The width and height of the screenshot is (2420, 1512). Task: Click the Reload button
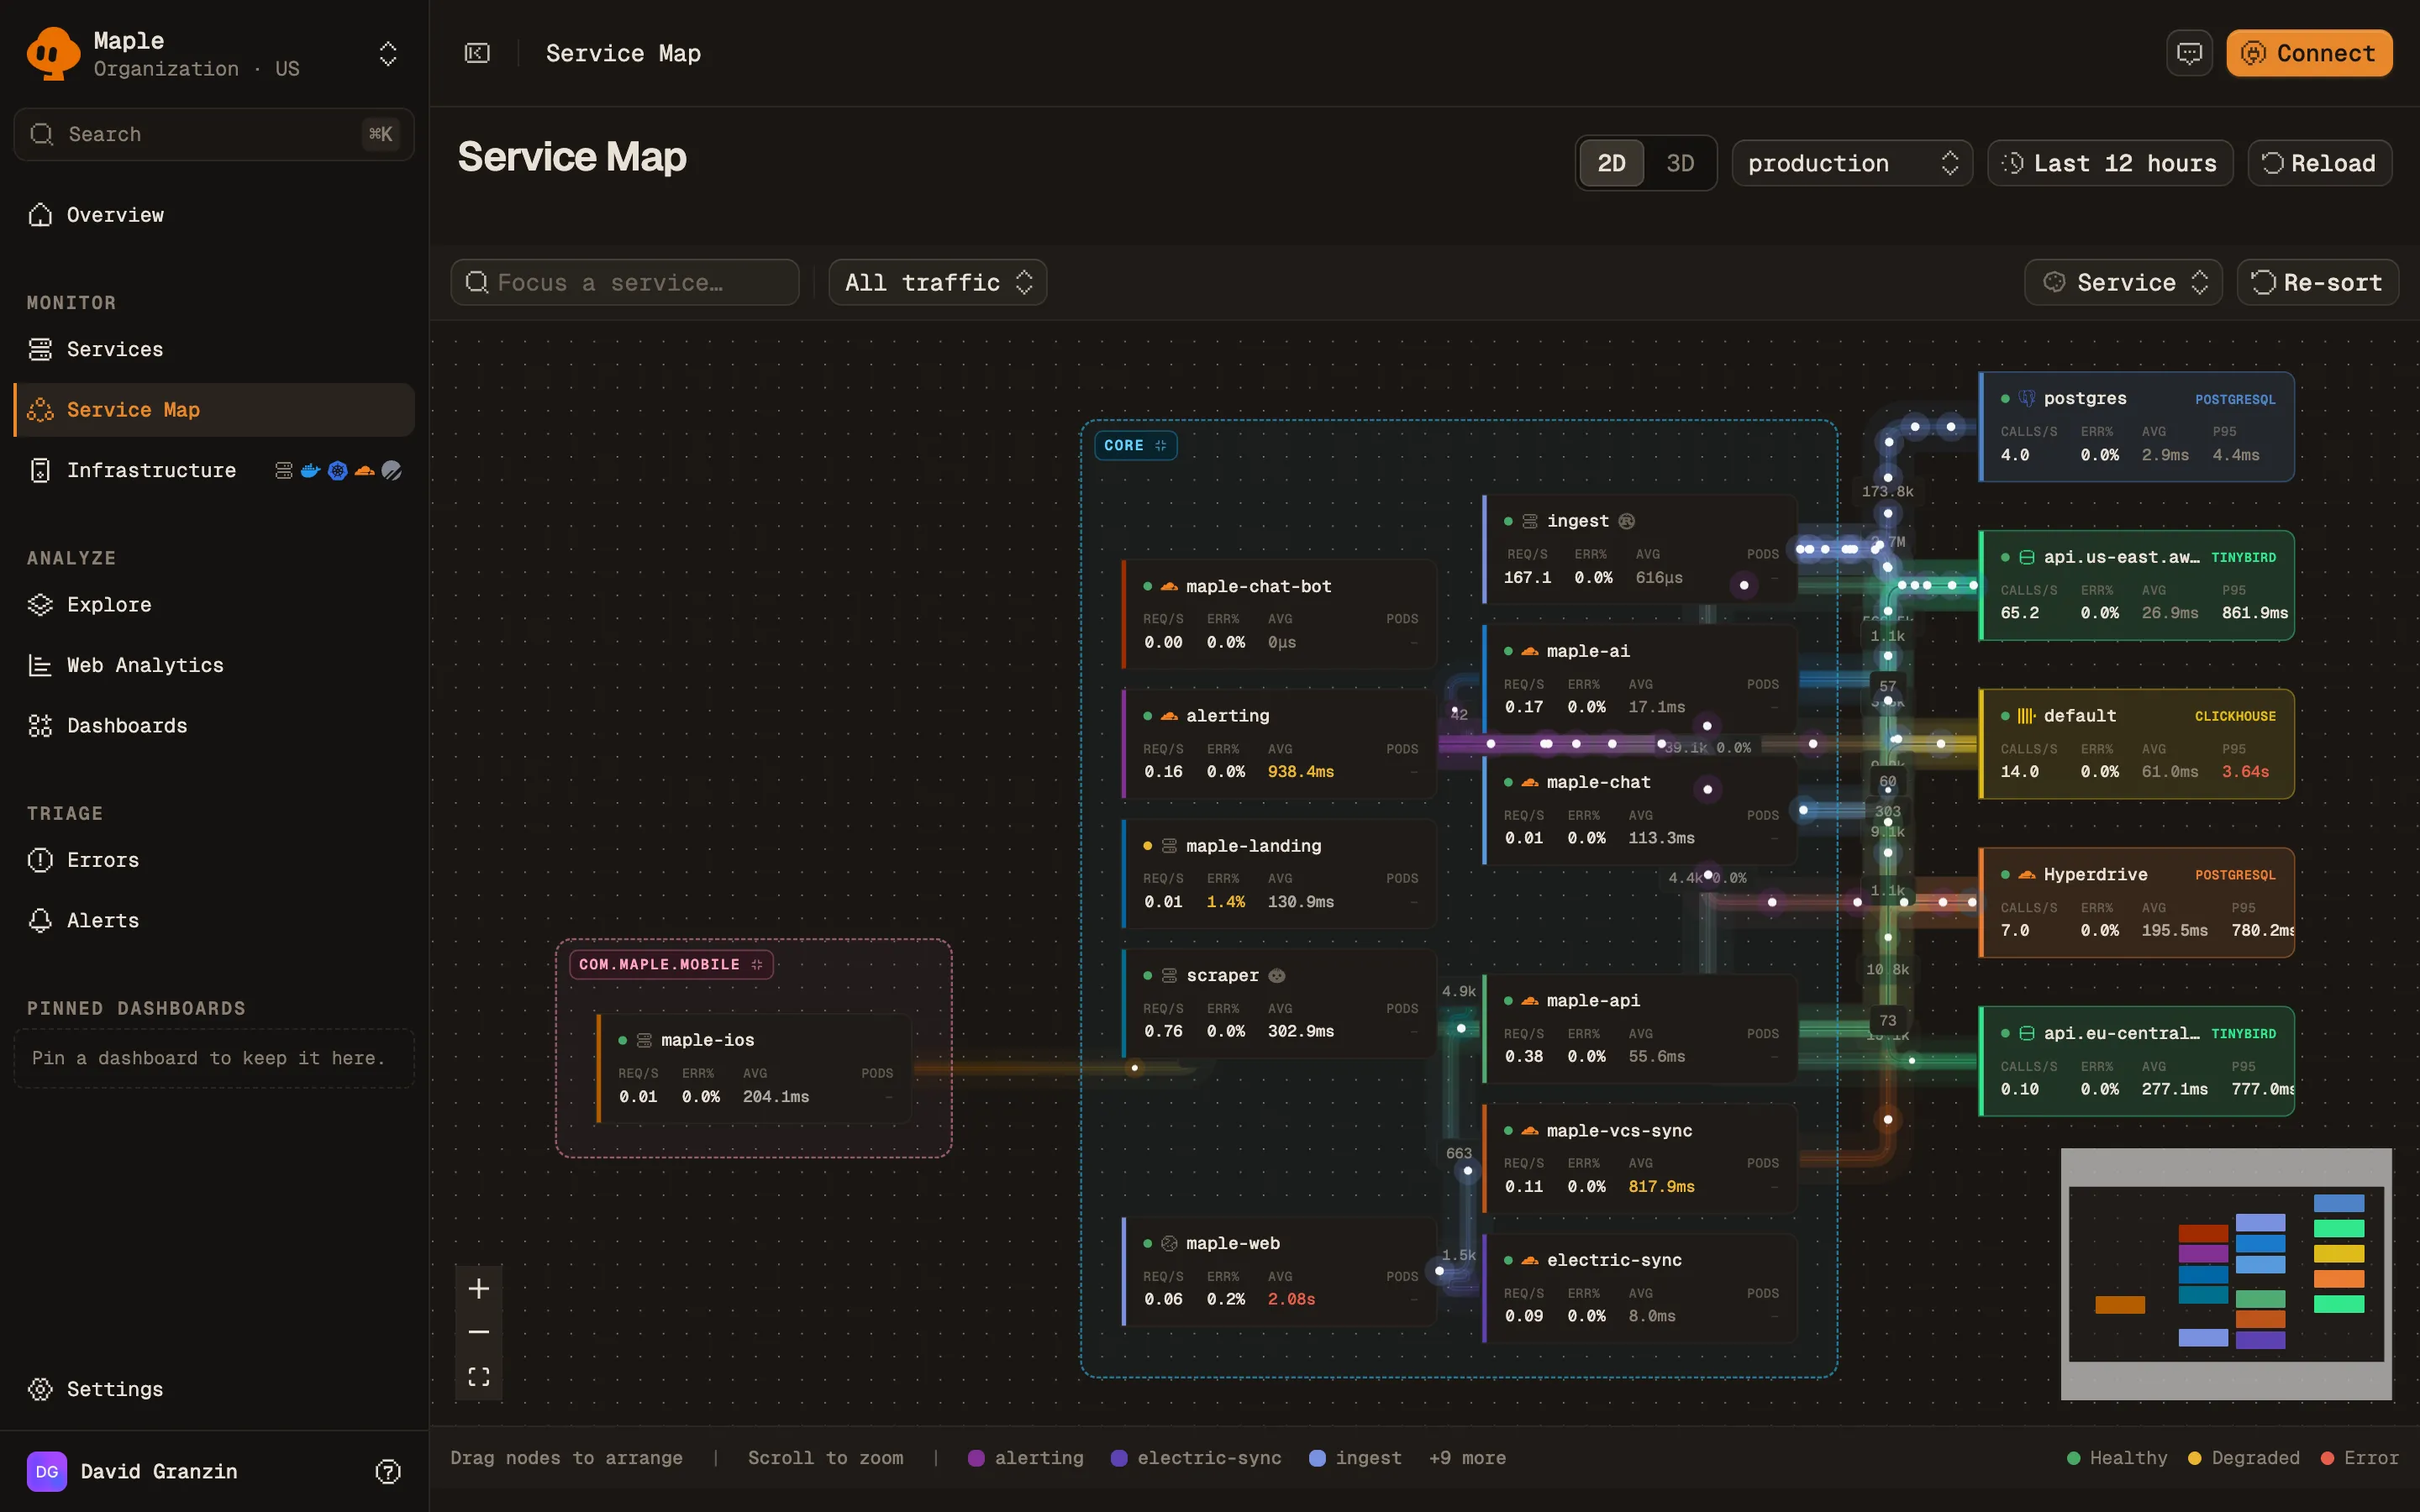tap(2319, 163)
